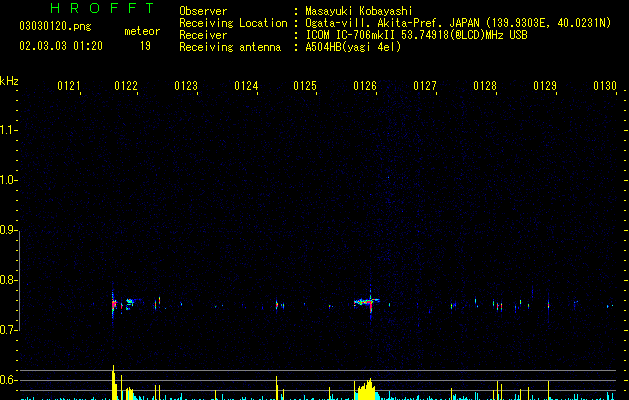The height and width of the screenshot is (400, 629).
Task: Click the 0129 time marker
Action: (x=545, y=86)
